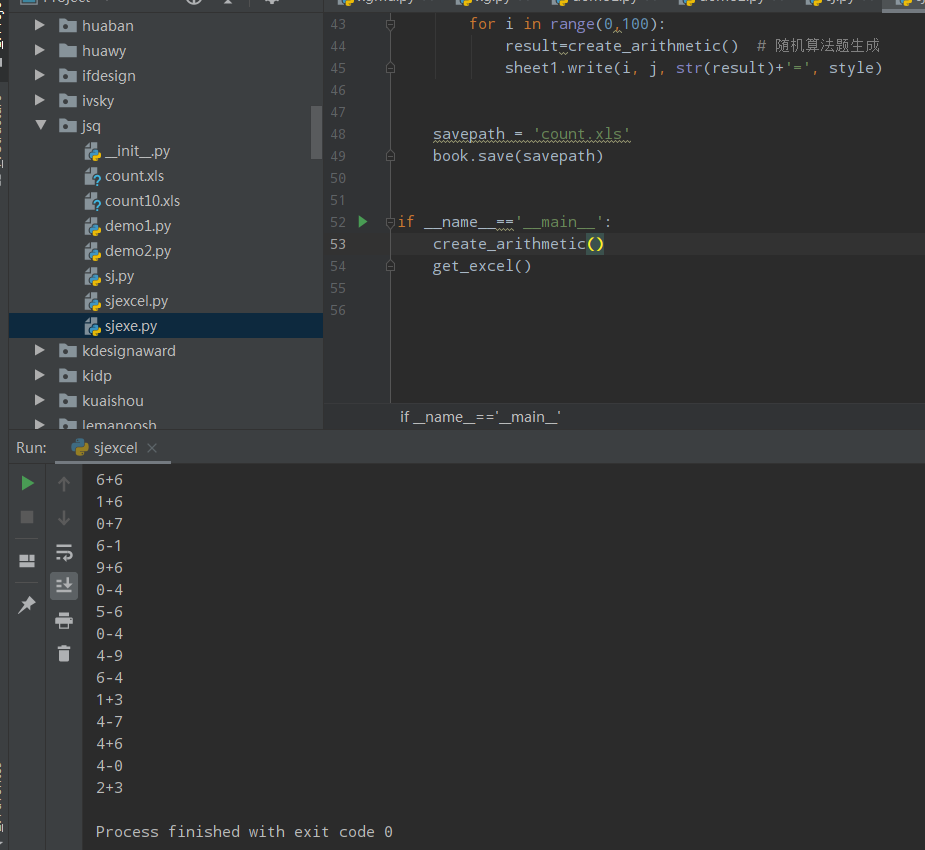The width and height of the screenshot is (925, 850).
Task: Expand the kuaishou folder
Action: (40, 401)
